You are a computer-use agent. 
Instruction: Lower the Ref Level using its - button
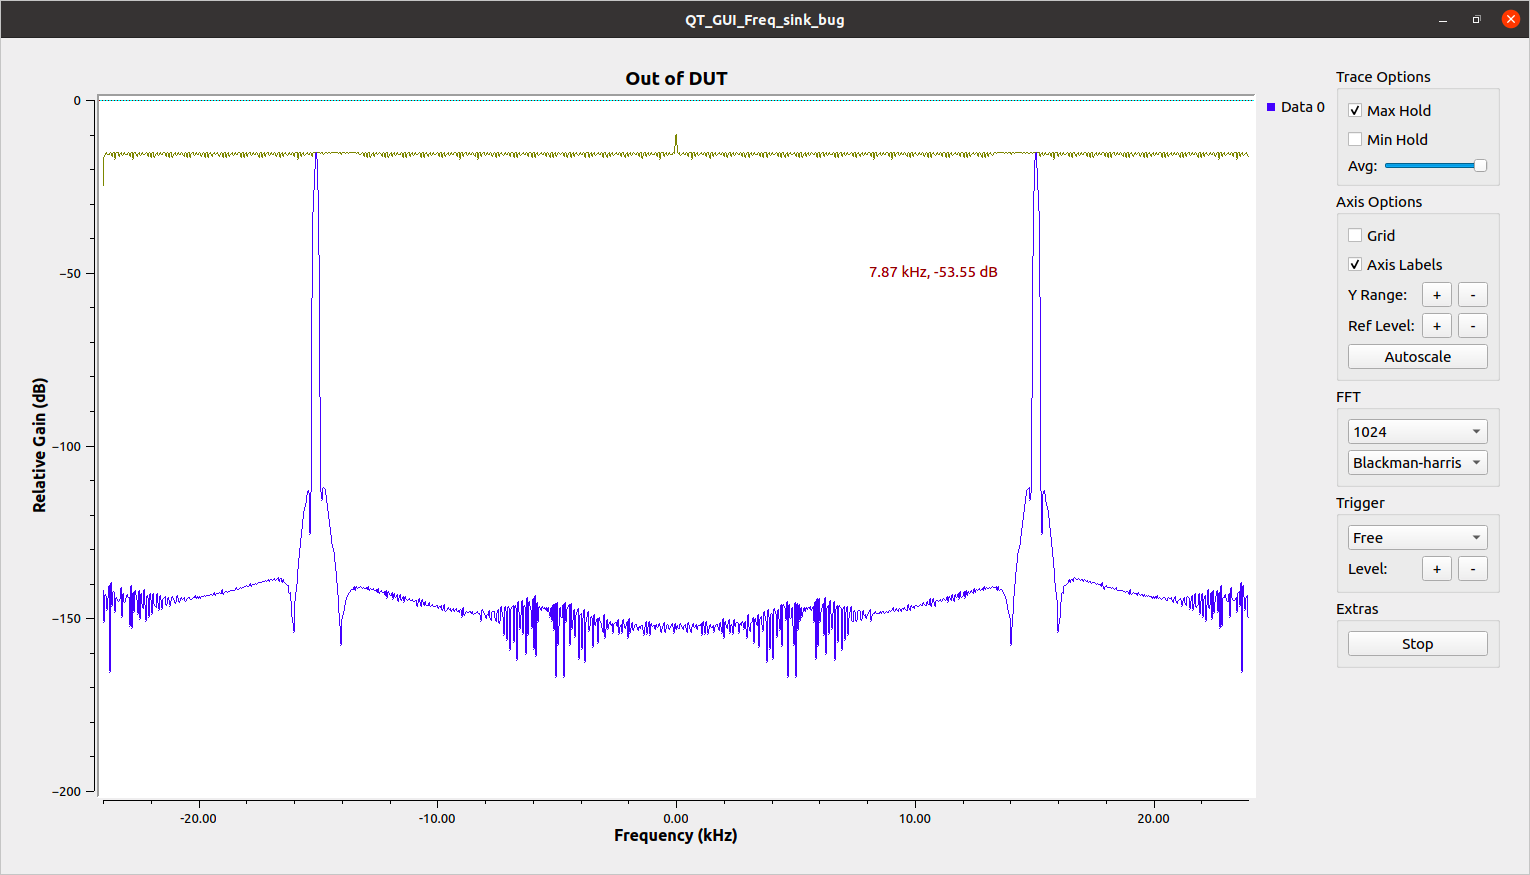point(1472,325)
